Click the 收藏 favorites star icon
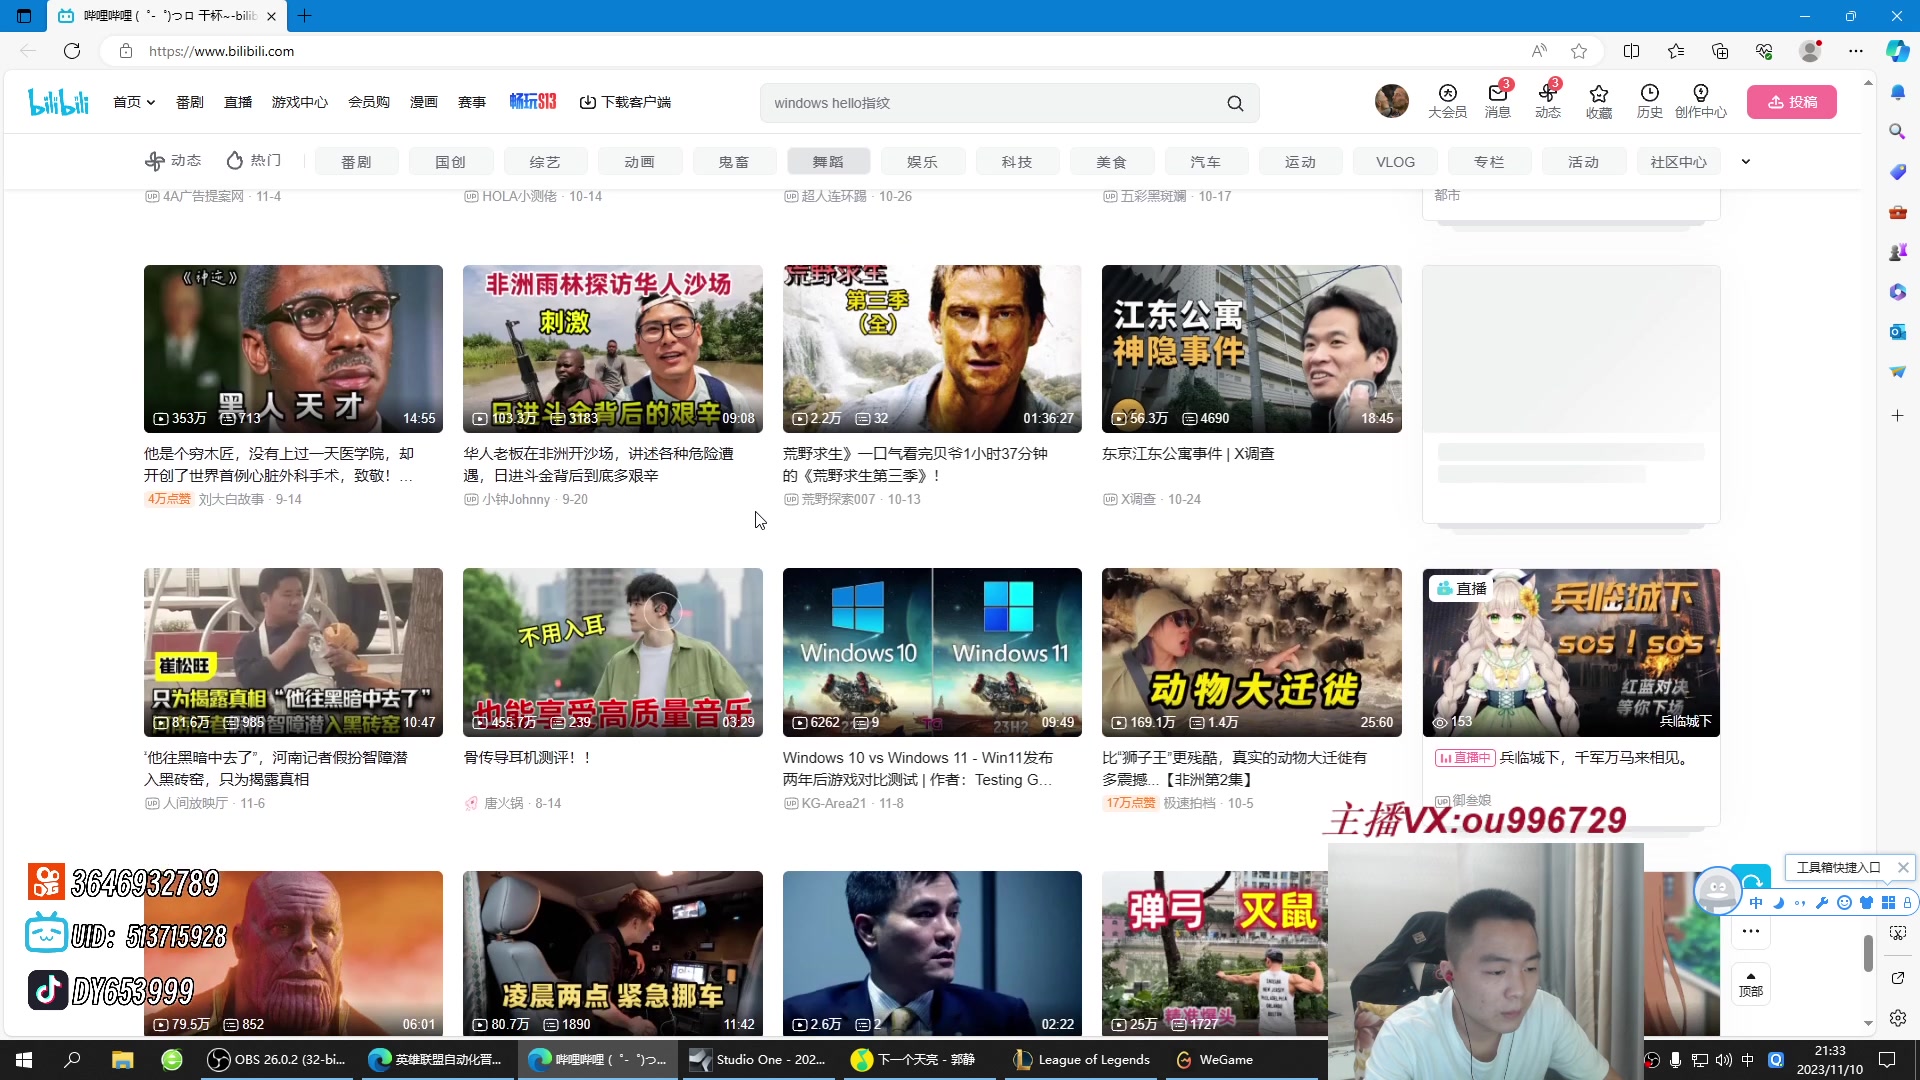 point(1598,93)
